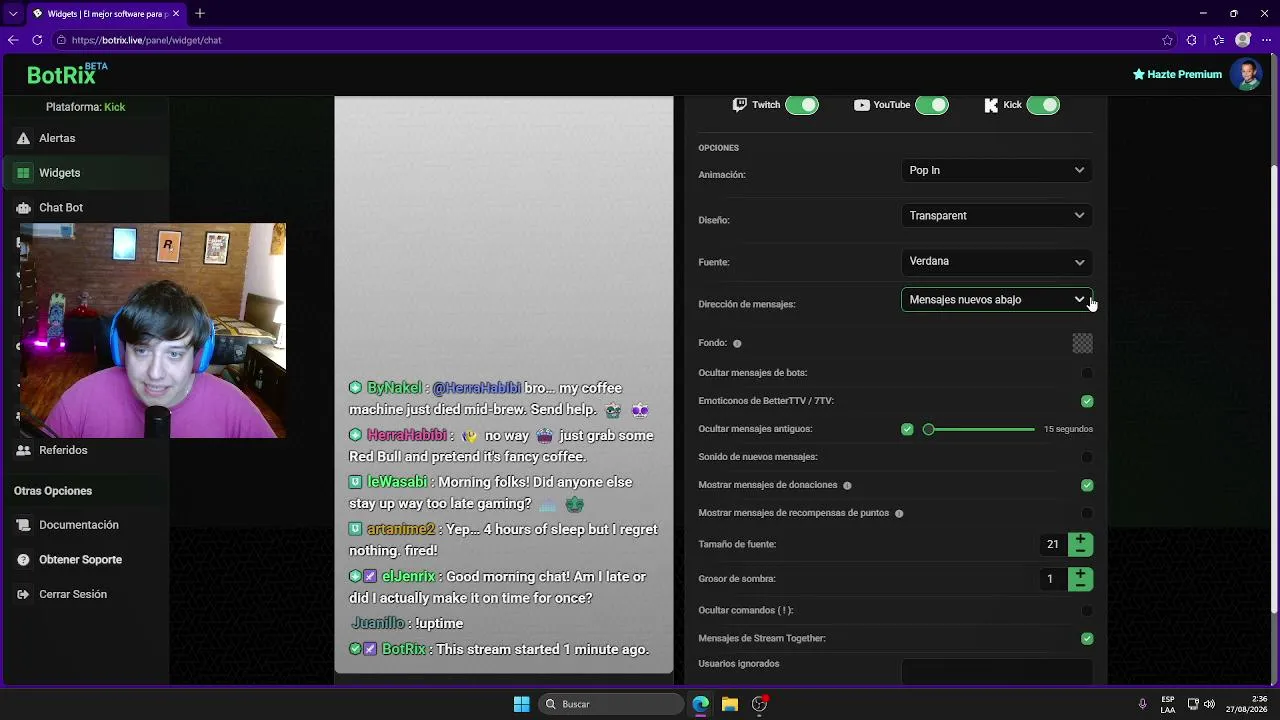Close the Widgets browser tab
Viewport: 1280px width, 720px height.
click(x=177, y=14)
